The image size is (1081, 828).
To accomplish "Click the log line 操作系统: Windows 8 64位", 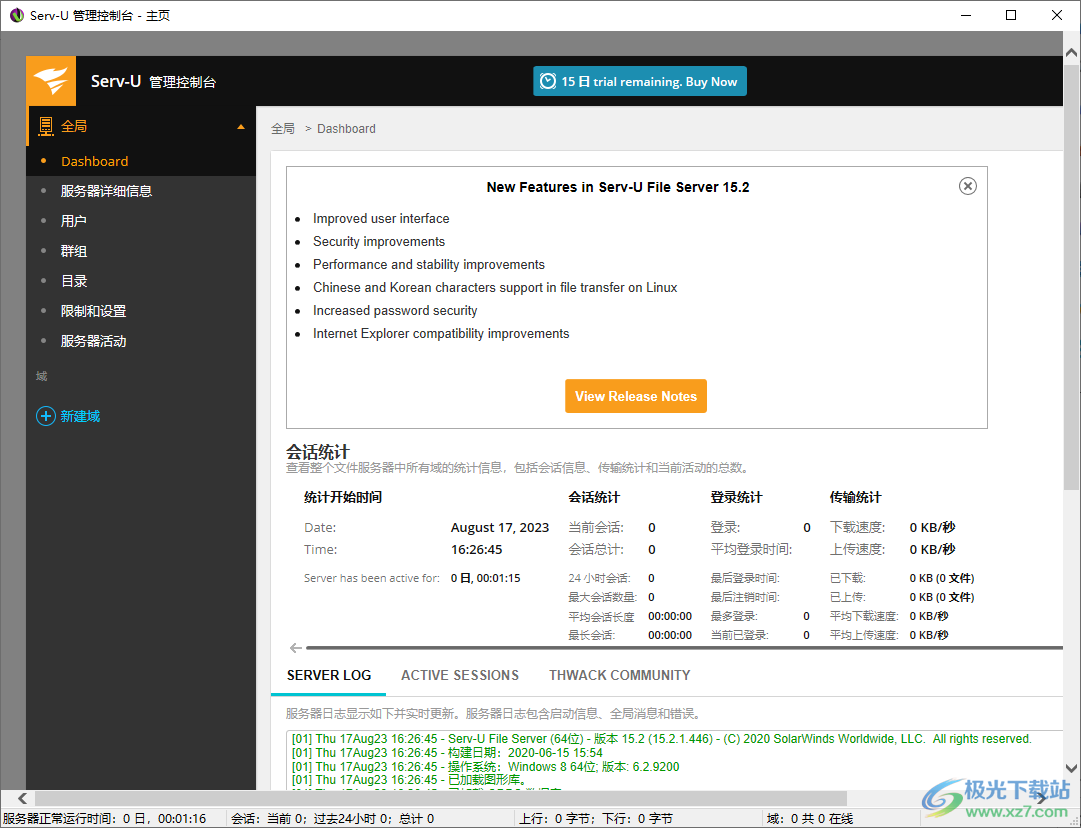I will tap(485, 767).
